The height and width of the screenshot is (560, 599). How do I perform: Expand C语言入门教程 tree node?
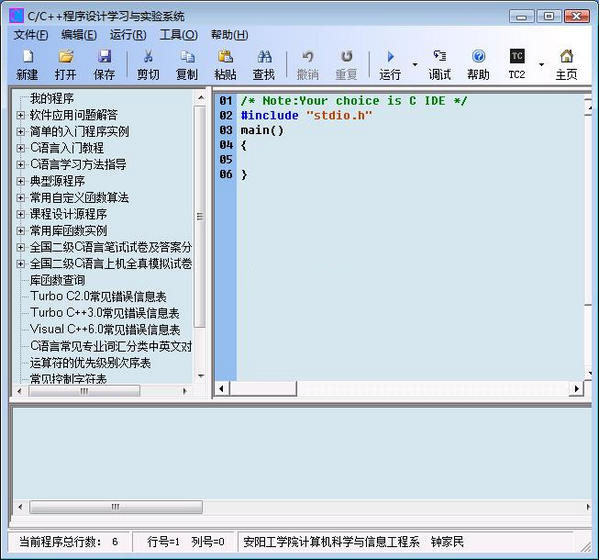[21, 148]
